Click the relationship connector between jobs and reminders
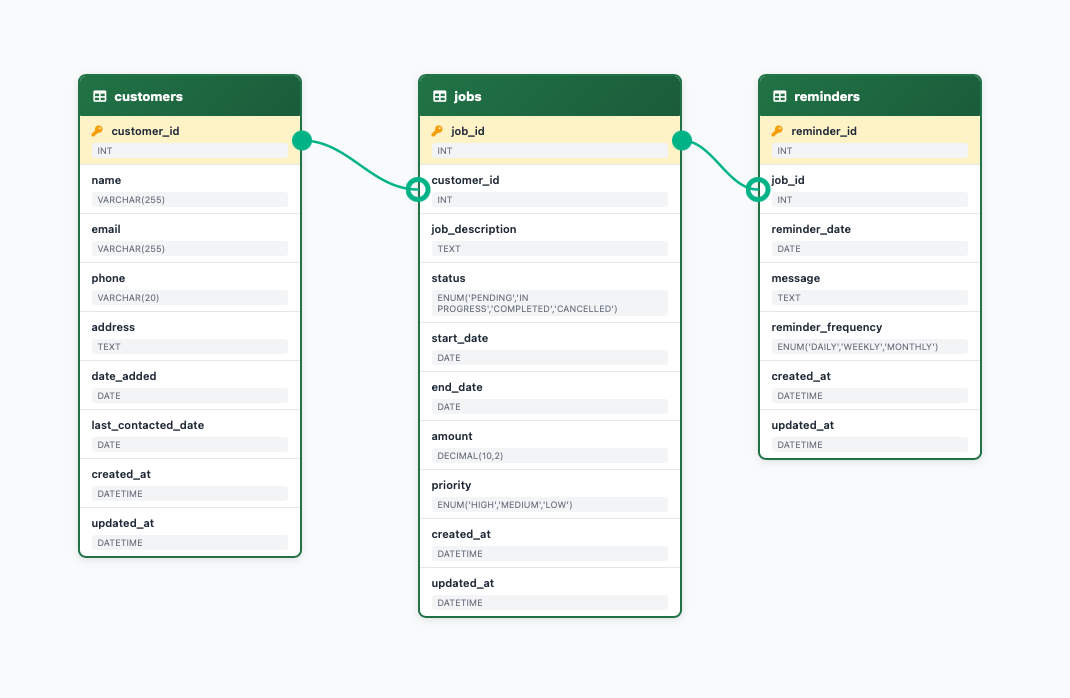 pos(720,165)
